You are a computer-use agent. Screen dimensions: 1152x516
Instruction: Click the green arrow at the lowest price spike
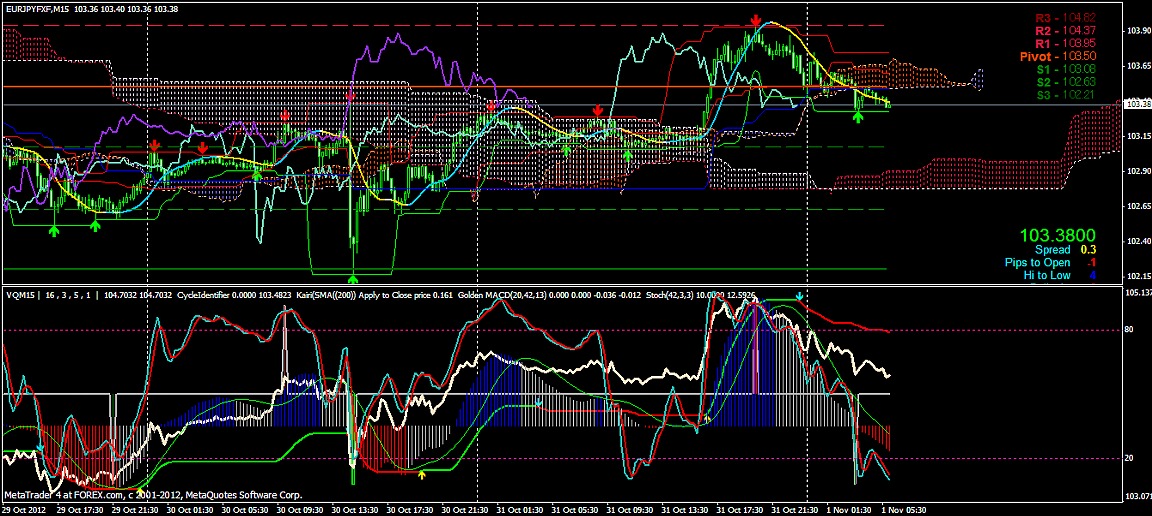(353, 279)
